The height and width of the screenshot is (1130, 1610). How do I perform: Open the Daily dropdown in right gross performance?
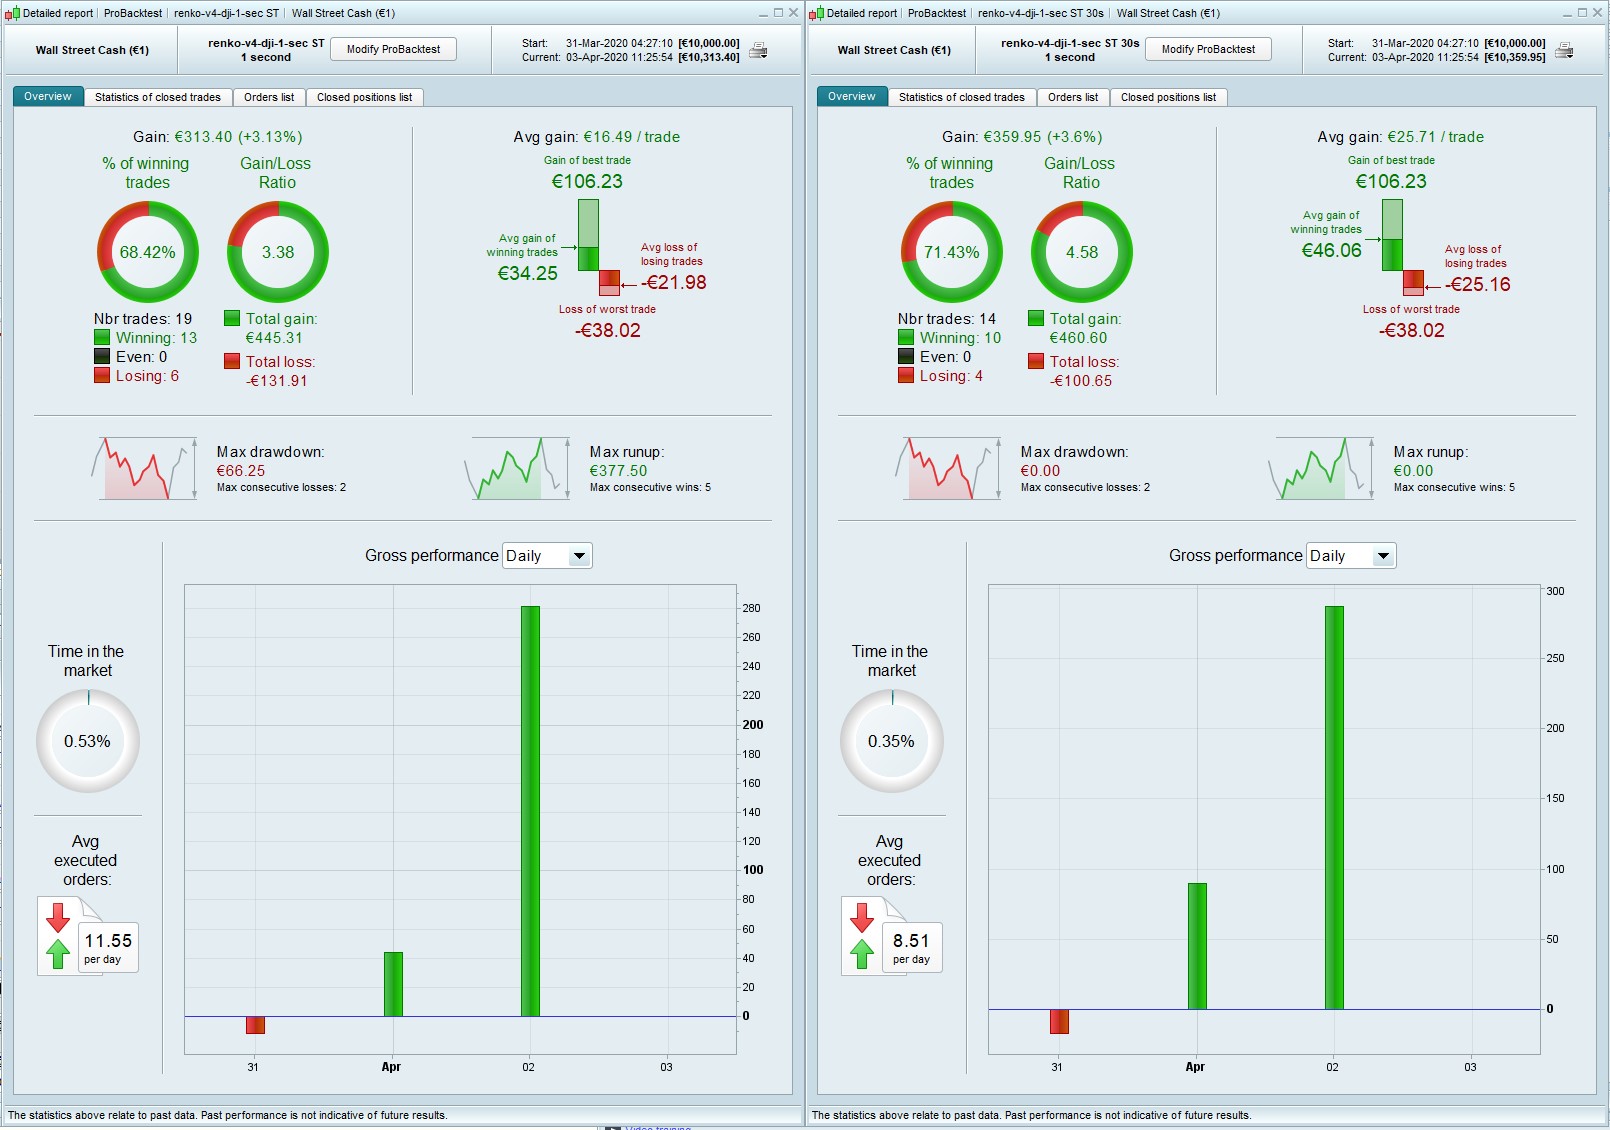pyautogui.click(x=1351, y=556)
